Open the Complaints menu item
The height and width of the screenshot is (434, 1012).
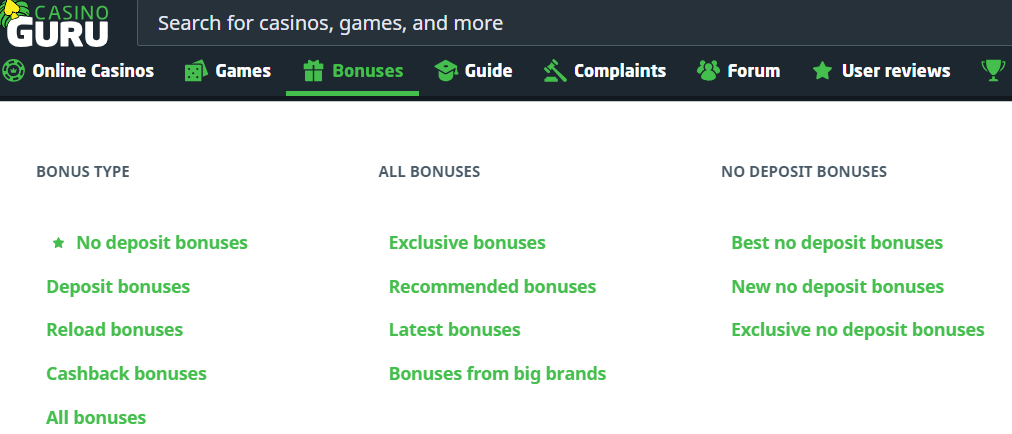point(620,71)
